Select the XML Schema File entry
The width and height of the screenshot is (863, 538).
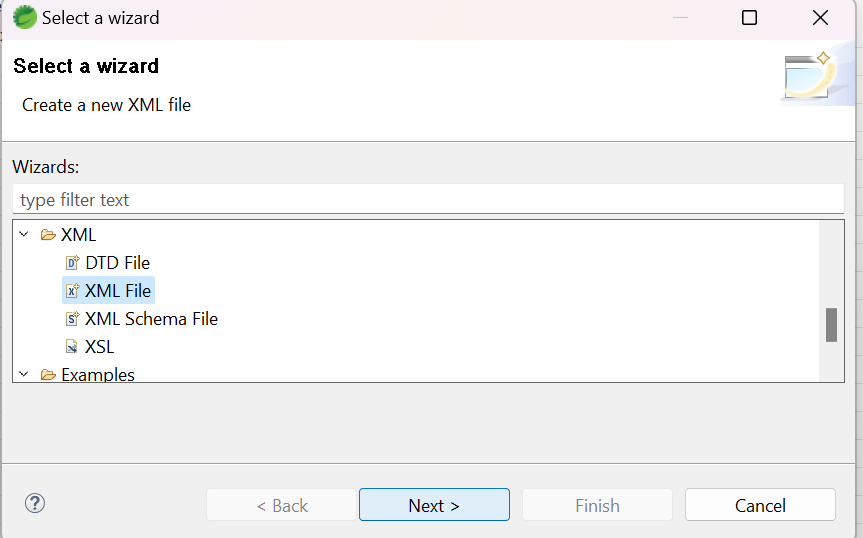pyautogui.click(x=151, y=319)
